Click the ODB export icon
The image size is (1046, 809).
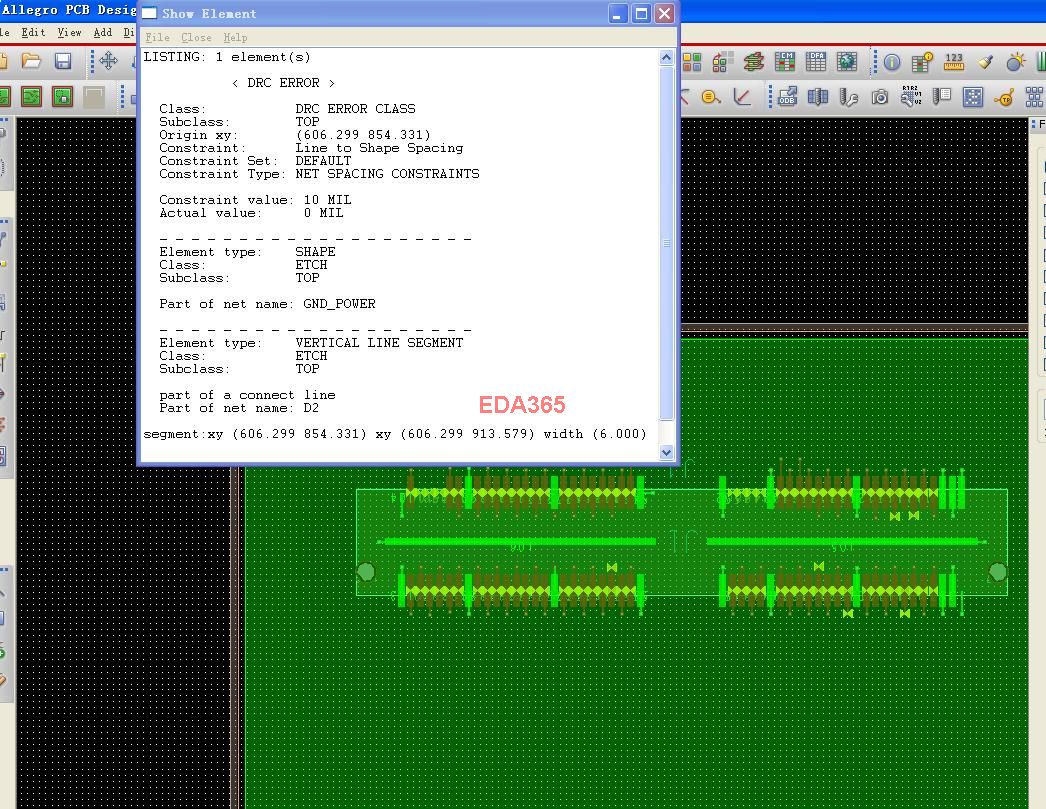(x=787, y=97)
